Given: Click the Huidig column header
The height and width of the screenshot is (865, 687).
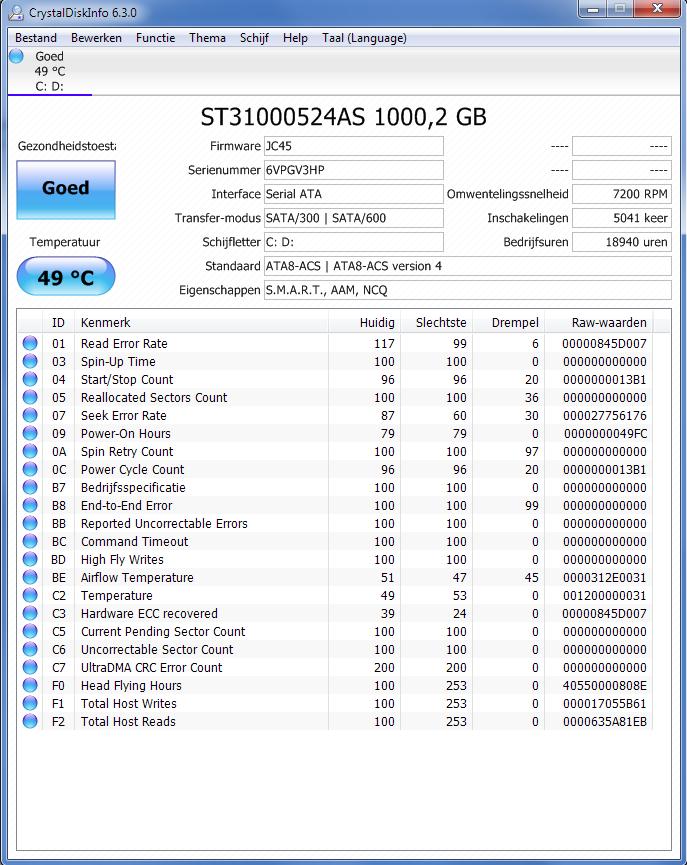Looking at the screenshot, I should pyautogui.click(x=365, y=322).
